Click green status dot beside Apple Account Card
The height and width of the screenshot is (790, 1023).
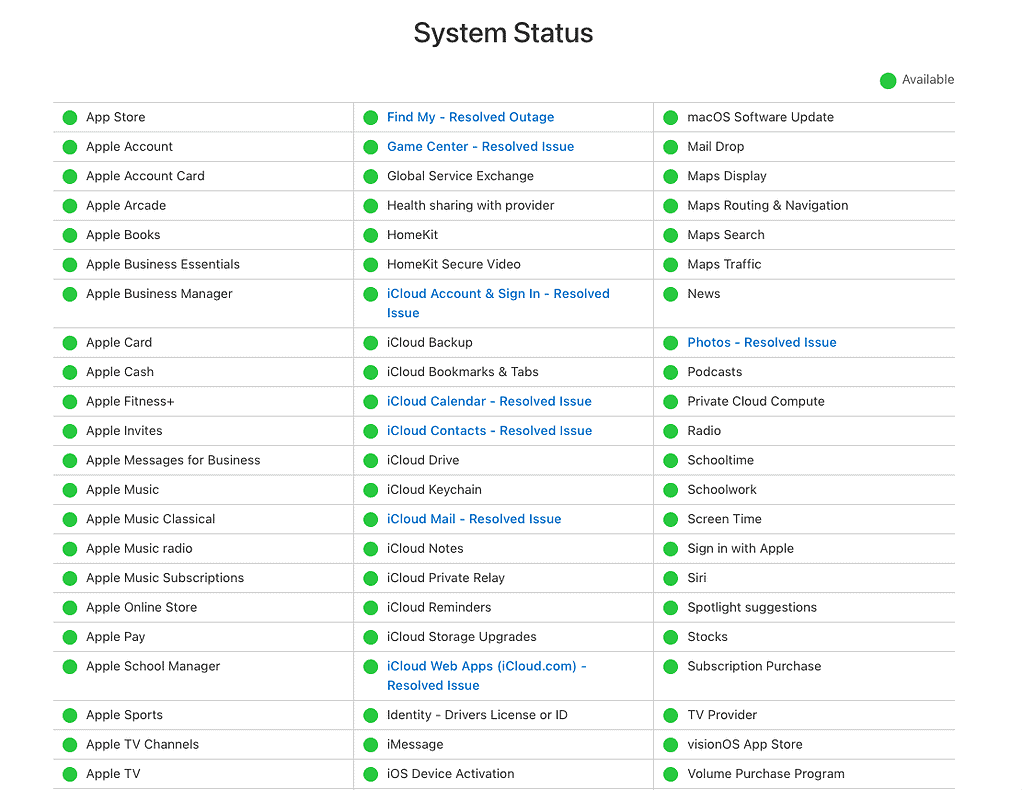[x=70, y=176]
